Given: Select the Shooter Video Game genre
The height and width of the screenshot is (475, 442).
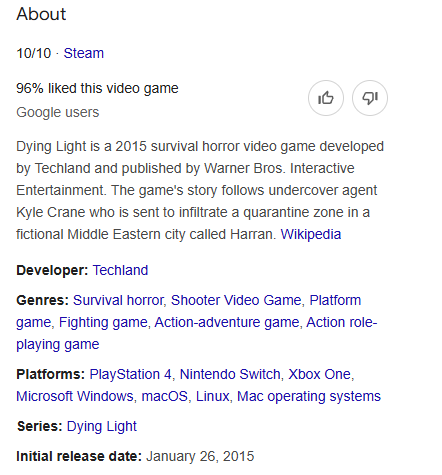Looking at the screenshot, I should (x=236, y=300).
